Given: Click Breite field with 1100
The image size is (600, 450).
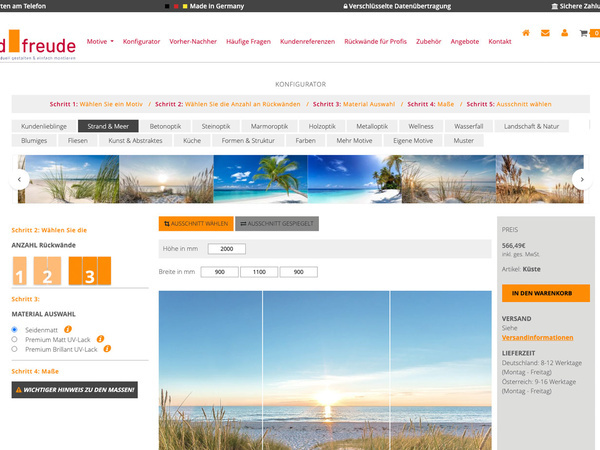Looking at the screenshot, I should coord(259,272).
